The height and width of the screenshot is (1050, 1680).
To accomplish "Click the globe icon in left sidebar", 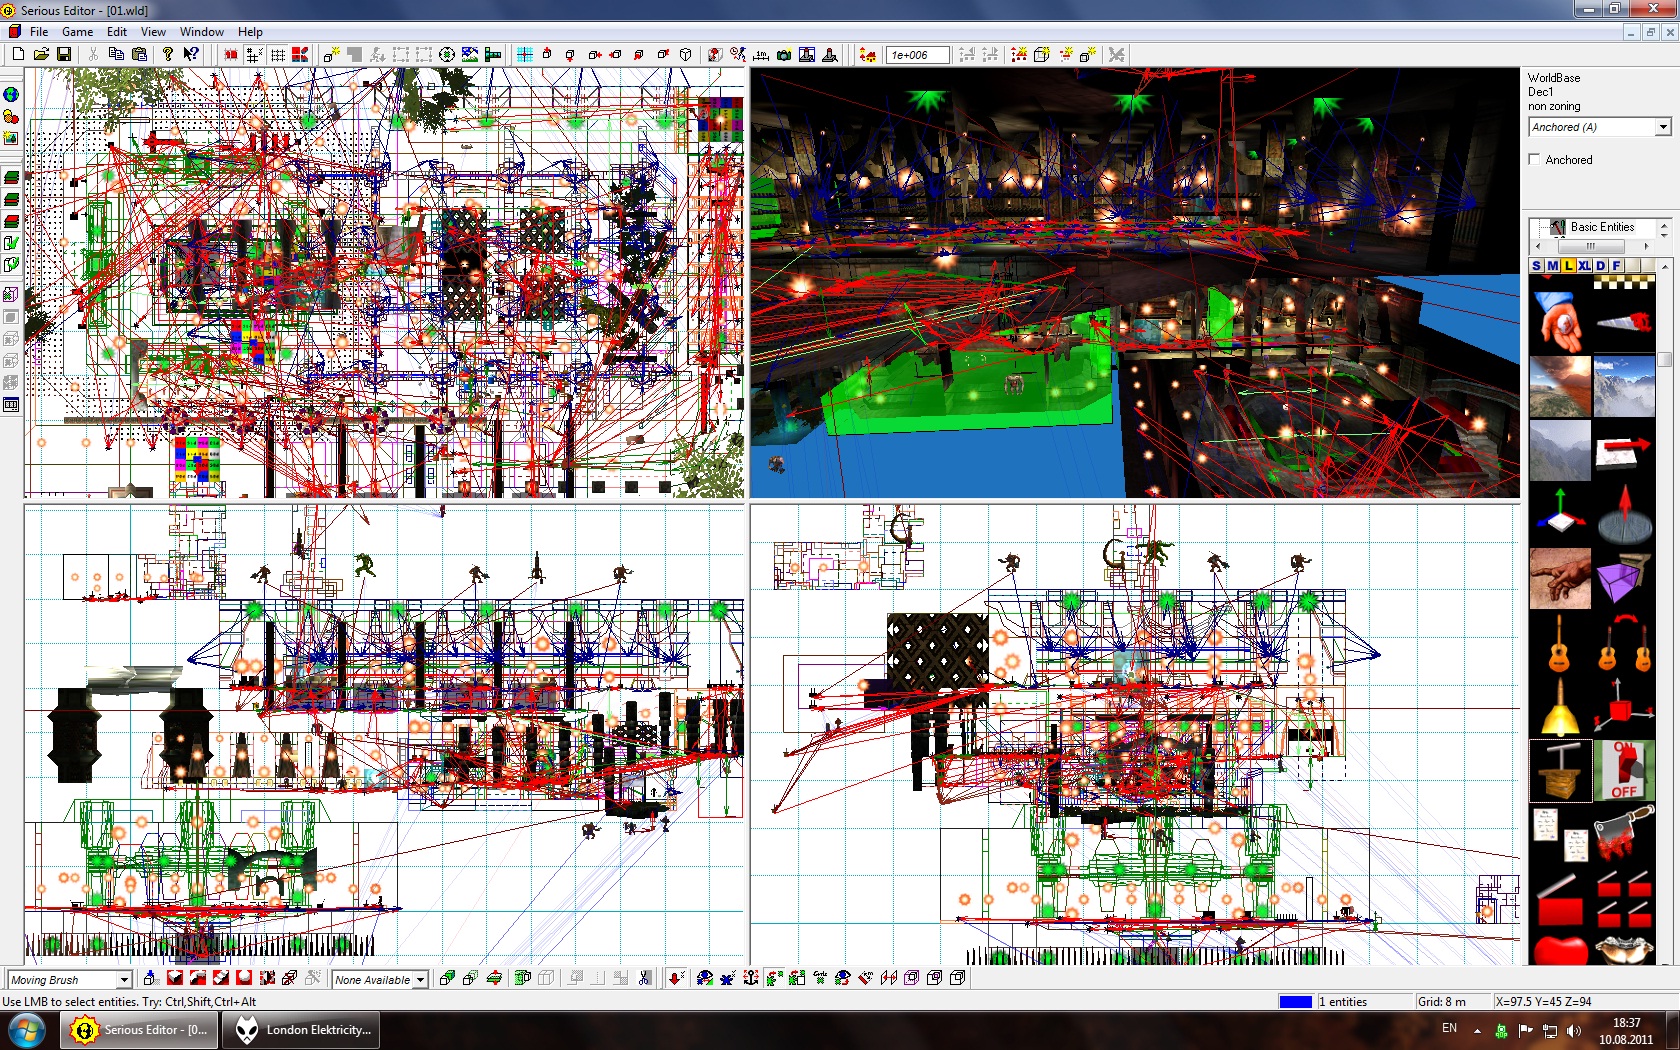I will [11, 94].
